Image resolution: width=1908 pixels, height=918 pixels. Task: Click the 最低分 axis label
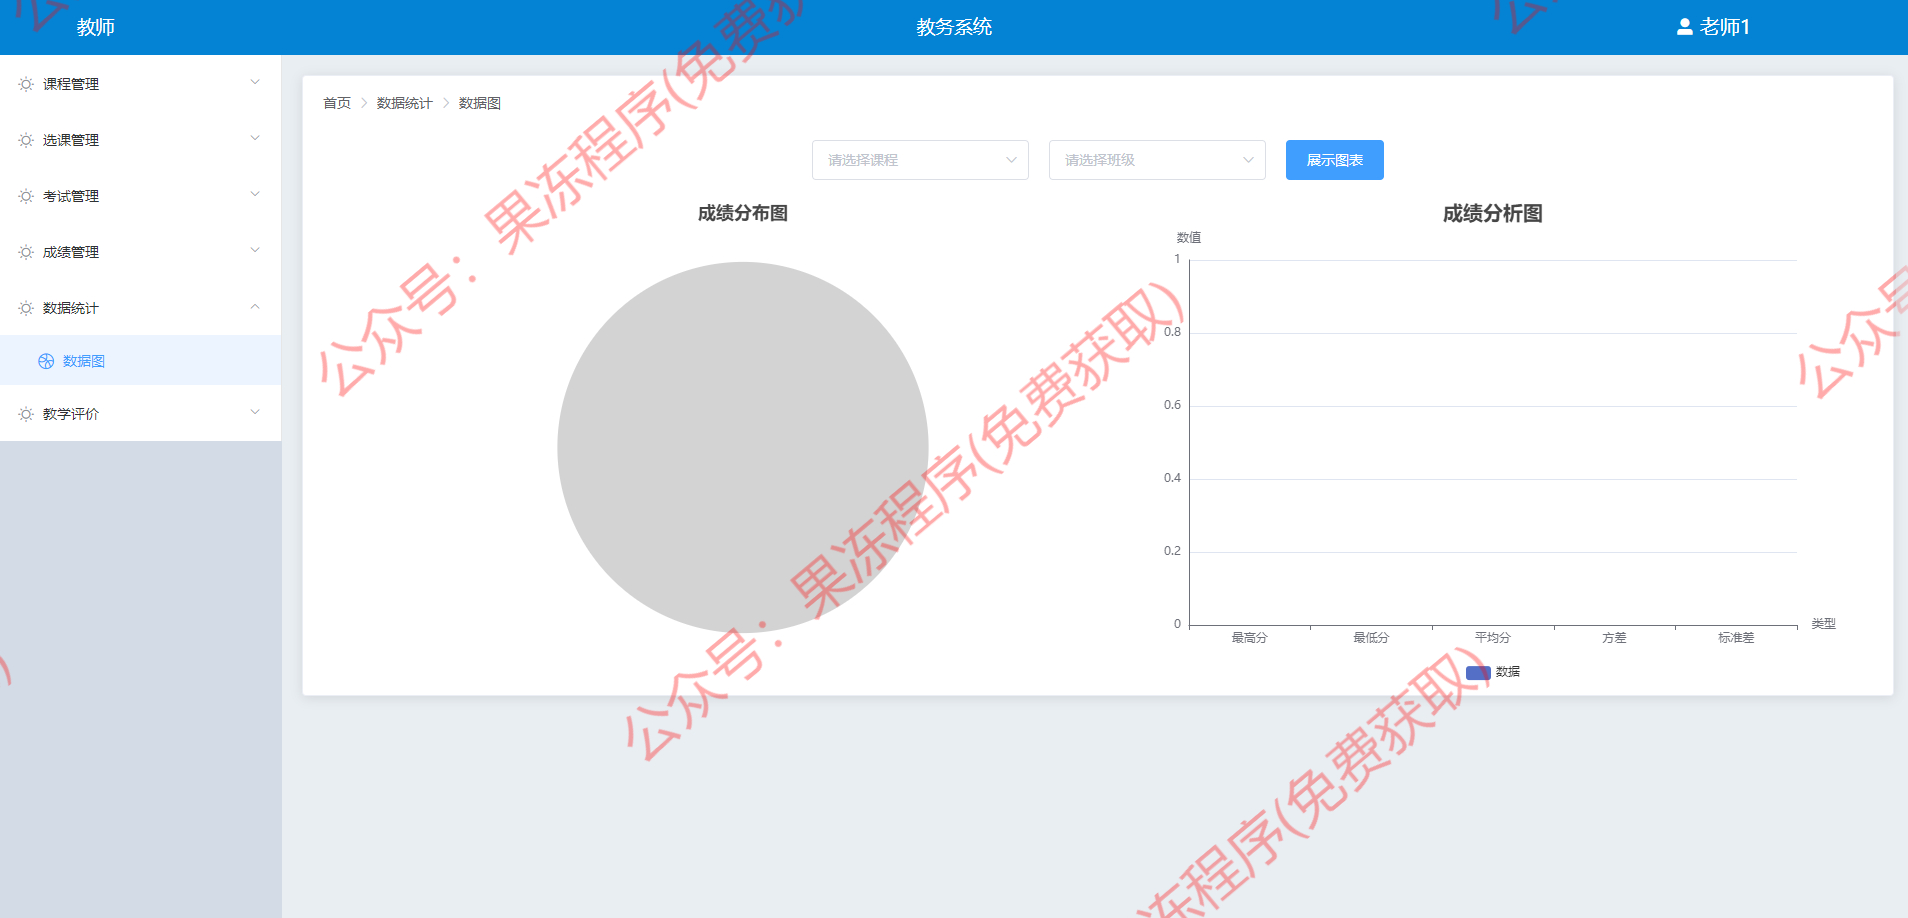[x=1371, y=638]
